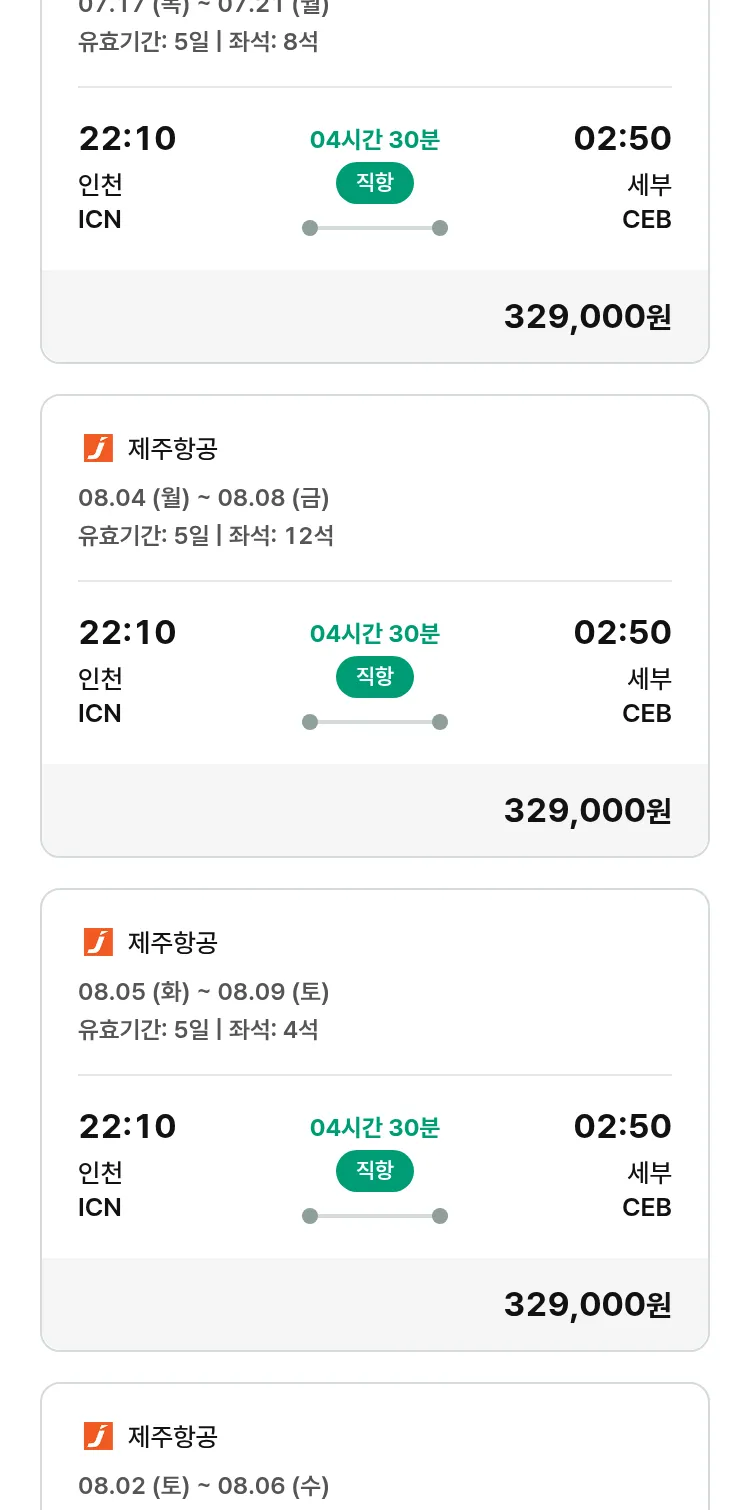The height and width of the screenshot is (1510, 750).
Task: Click 직항 badge on 08.05 flight
Action: (x=375, y=1171)
